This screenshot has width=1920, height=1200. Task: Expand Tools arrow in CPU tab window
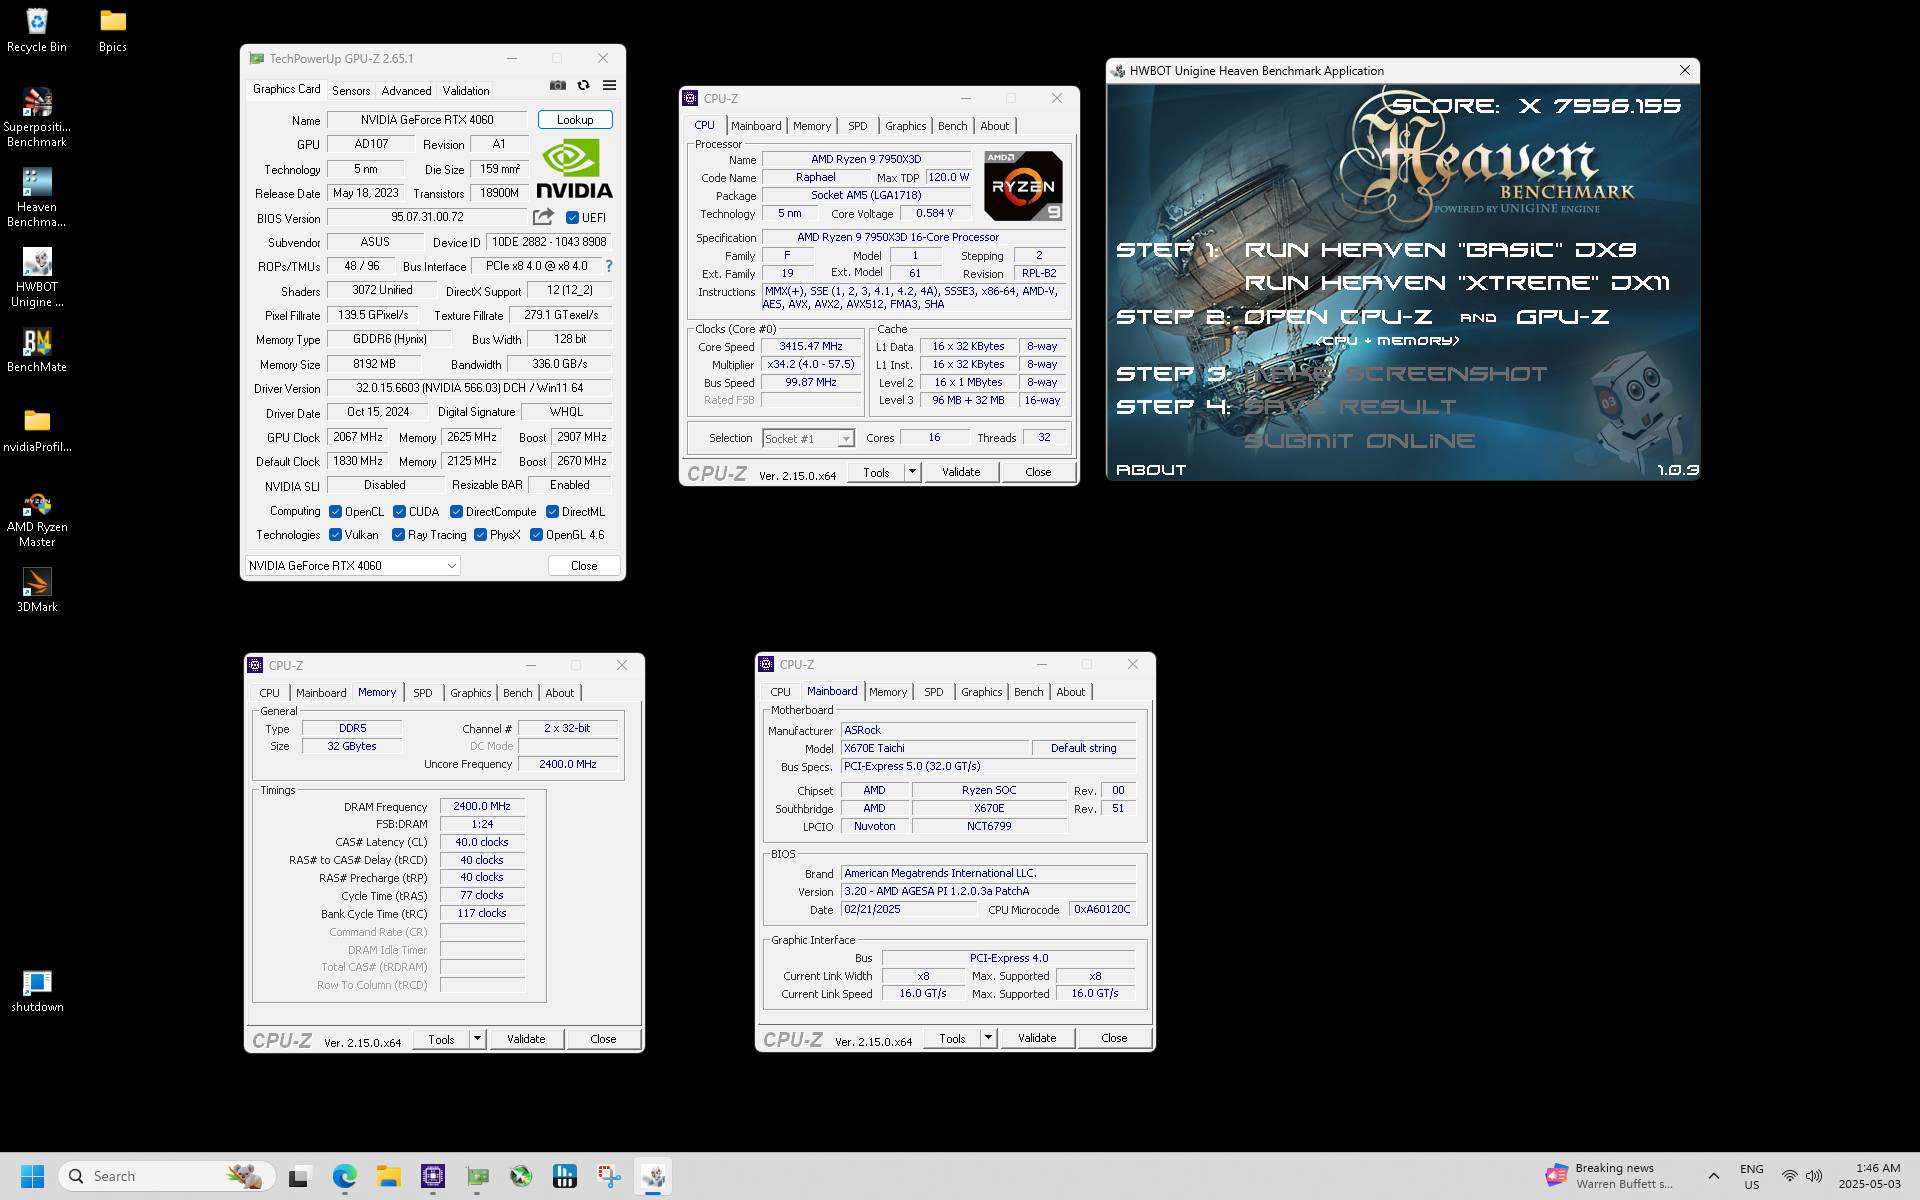(911, 472)
